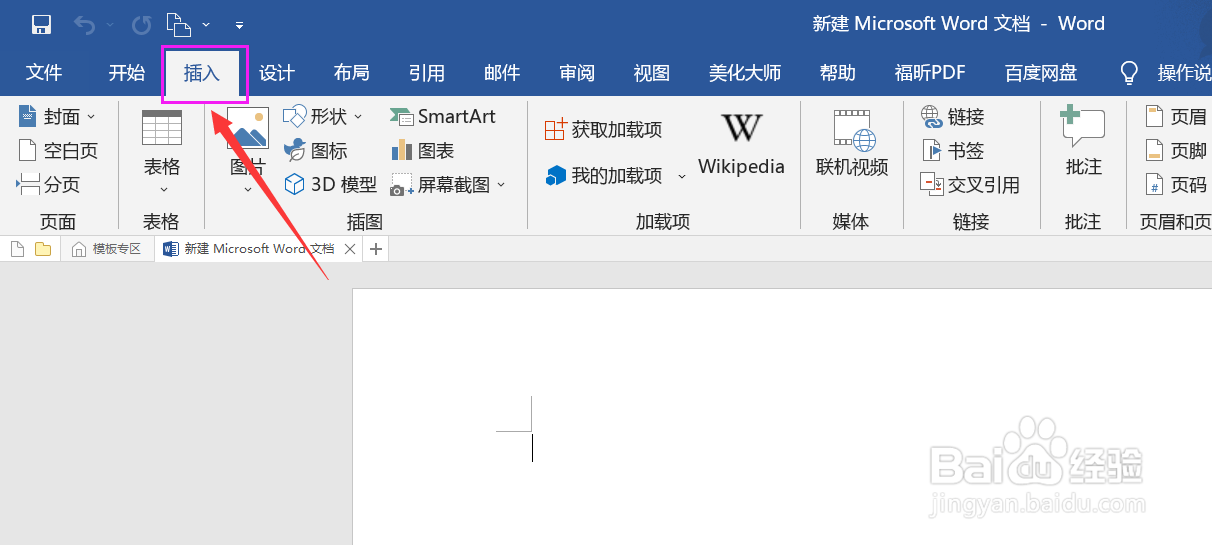The height and width of the screenshot is (545, 1212).
Task: Select the 插入 ribbon tab
Action: (x=201, y=73)
